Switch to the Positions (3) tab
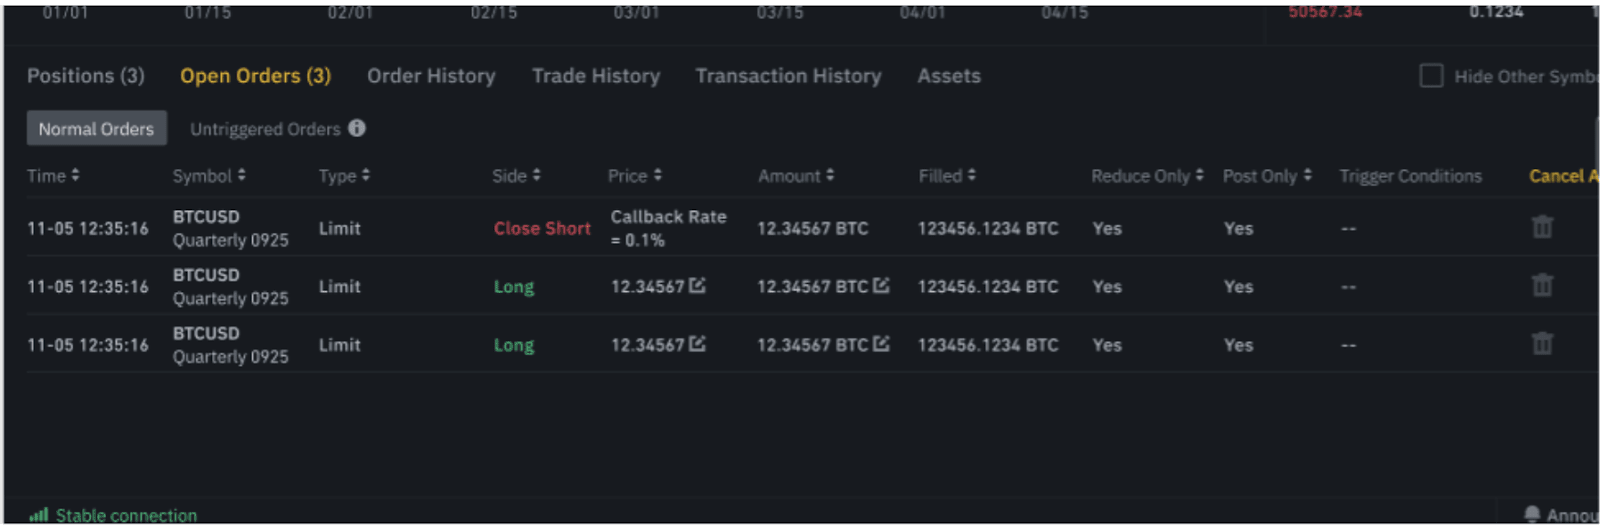This screenshot has height=527, width=1600. click(x=86, y=76)
